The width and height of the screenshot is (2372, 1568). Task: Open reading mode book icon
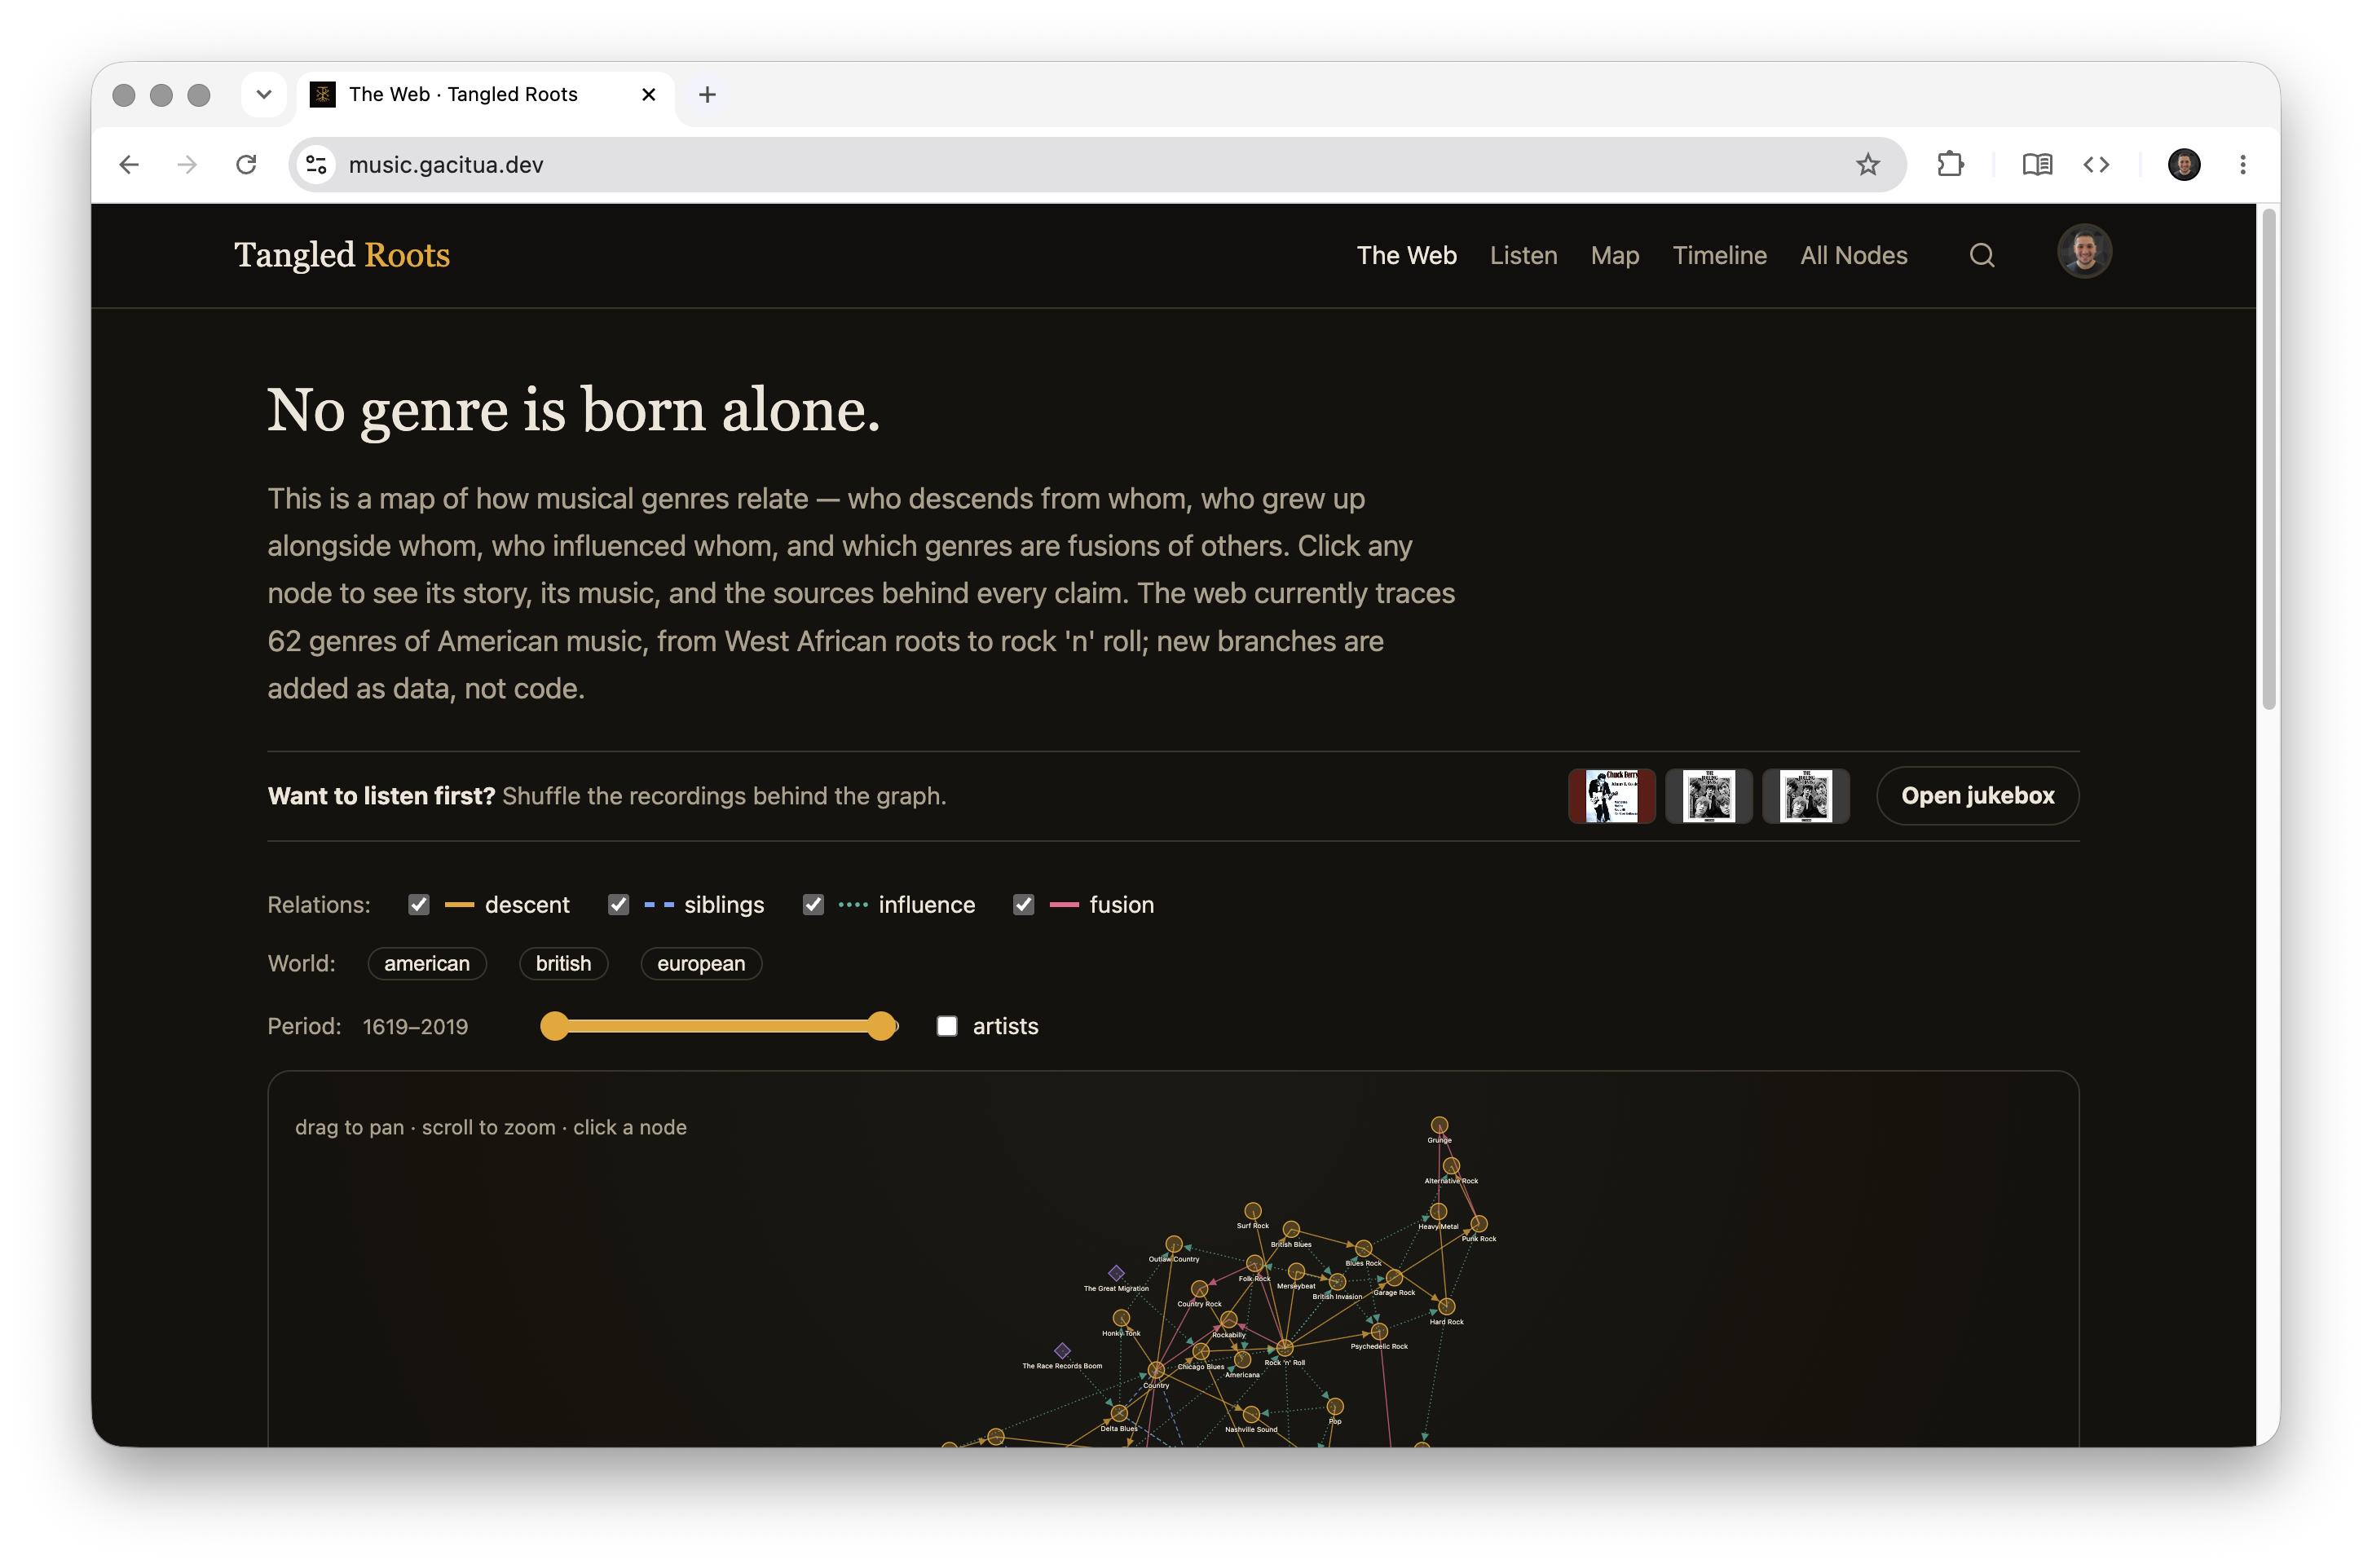click(x=2036, y=165)
